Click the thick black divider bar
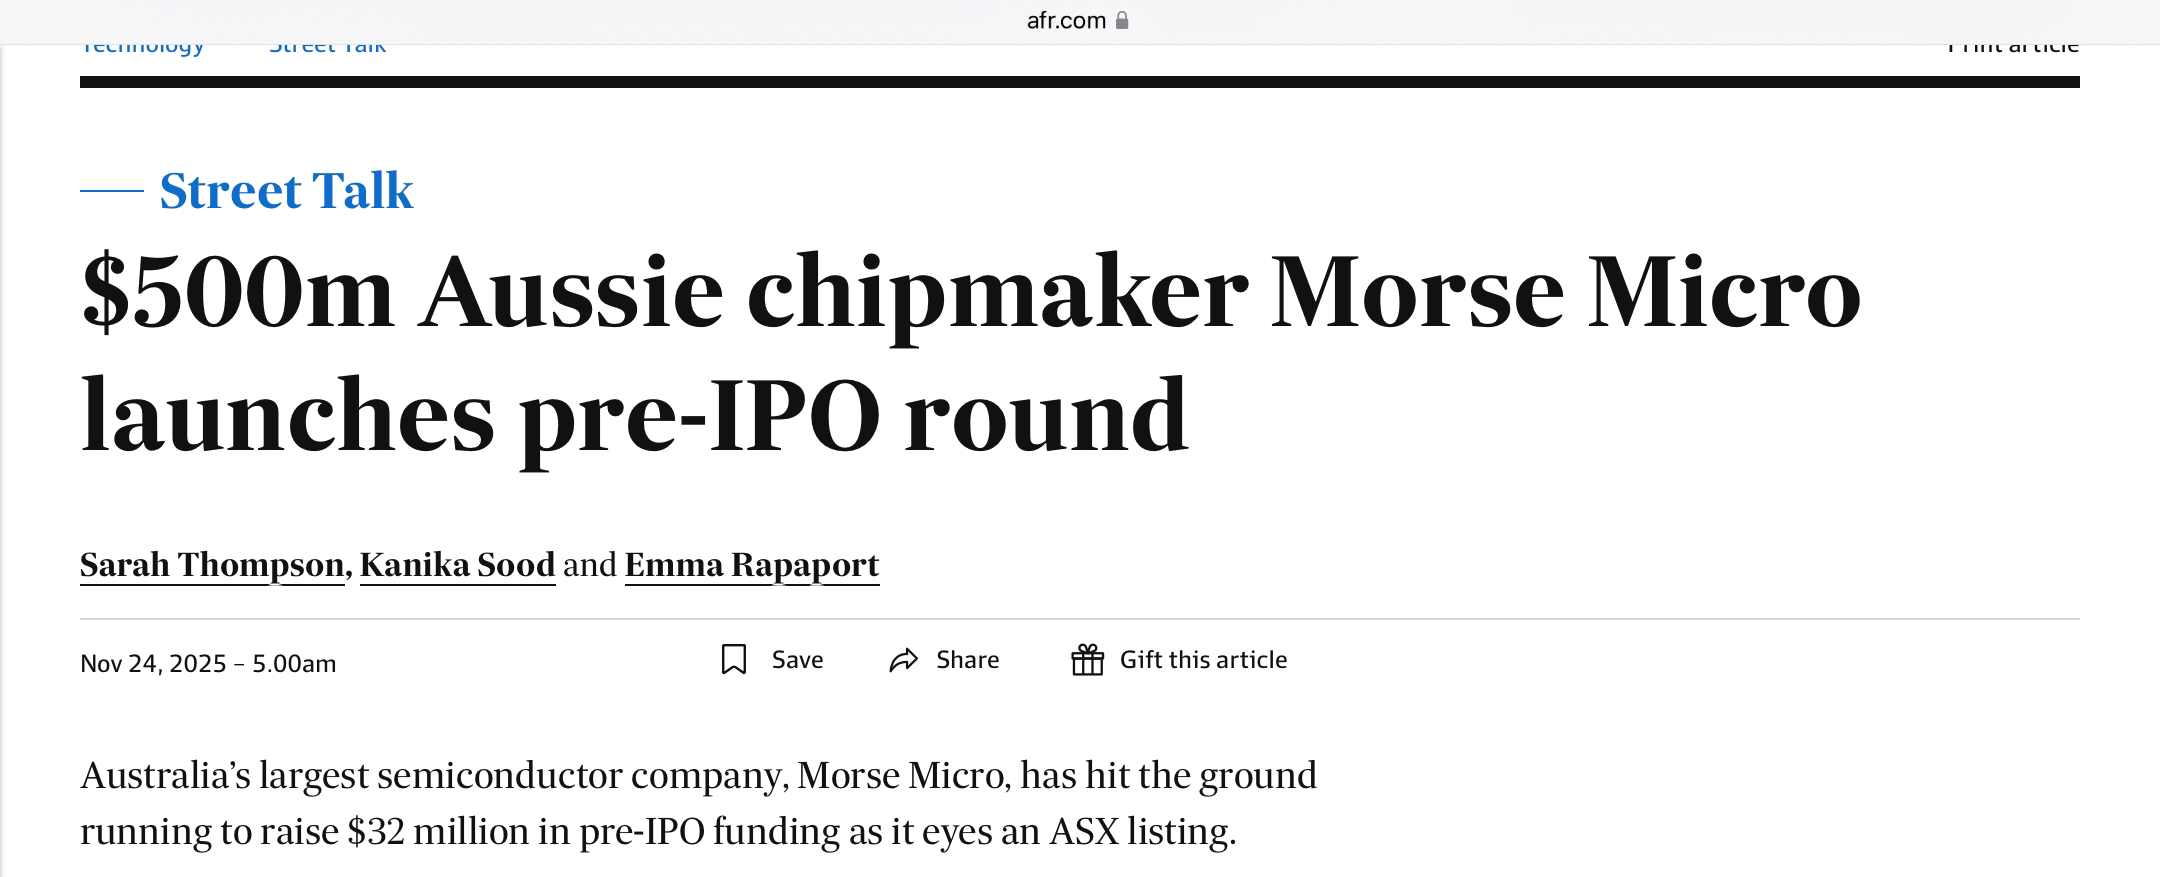Image resolution: width=2160 pixels, height=877 pixels. tap(1080, 82)
